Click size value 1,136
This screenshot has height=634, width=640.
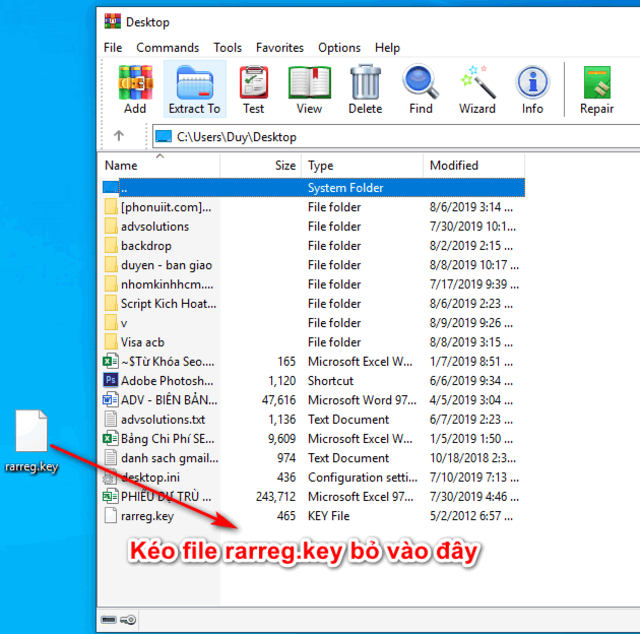pyautogui.click(x=282, y=420)
